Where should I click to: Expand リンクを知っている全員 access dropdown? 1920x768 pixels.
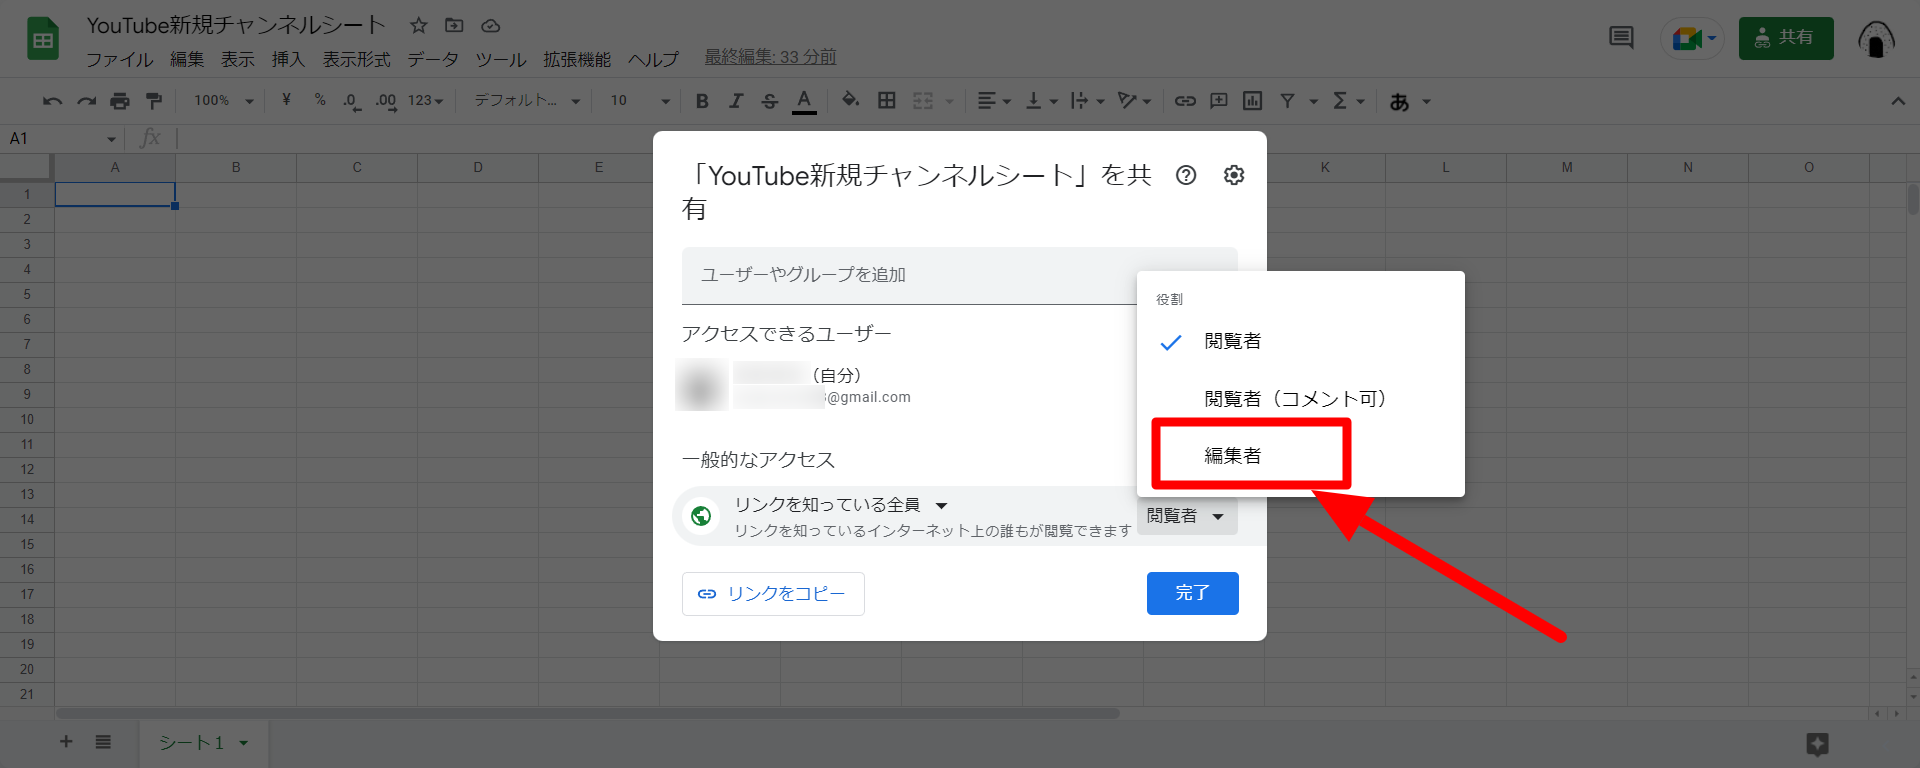click(842, 505)
